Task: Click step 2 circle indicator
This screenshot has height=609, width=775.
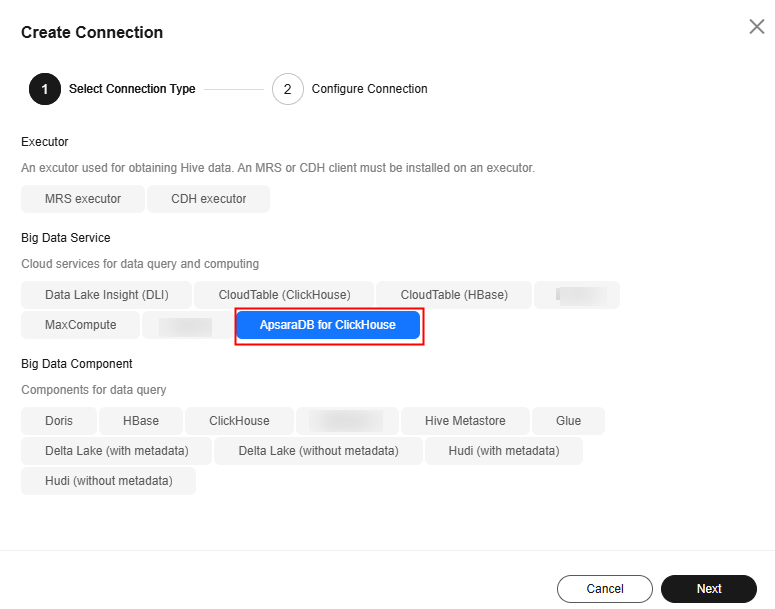Action: [x=288, y=89]
